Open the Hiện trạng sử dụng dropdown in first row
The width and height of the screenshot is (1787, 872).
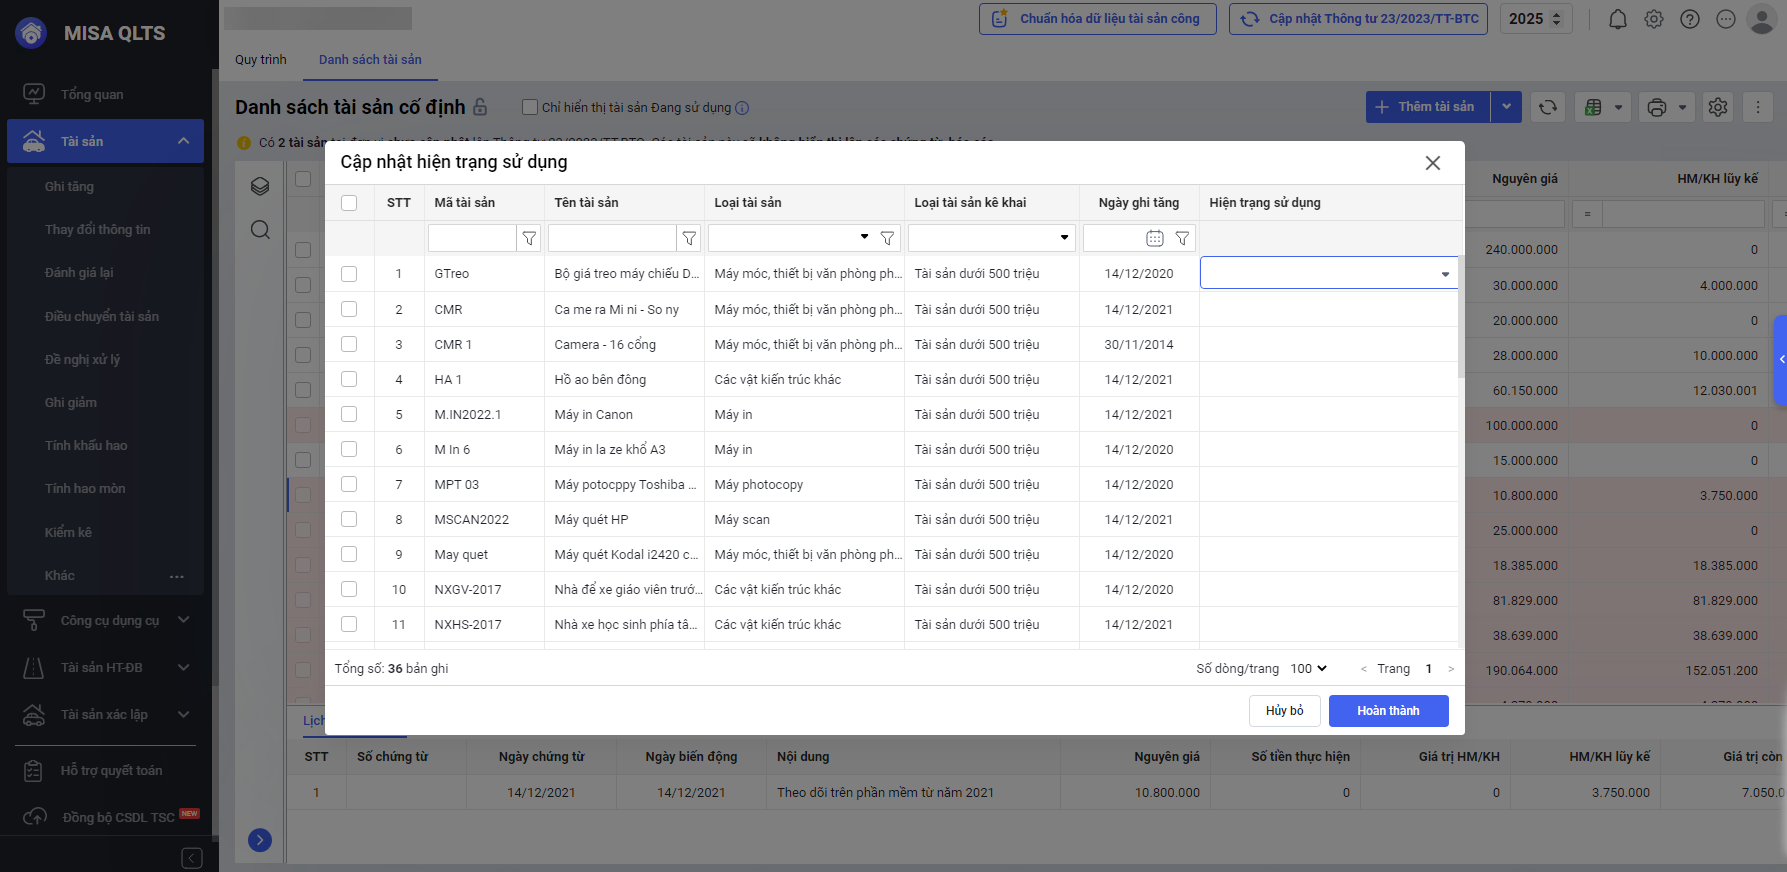tap(1444, 274)
